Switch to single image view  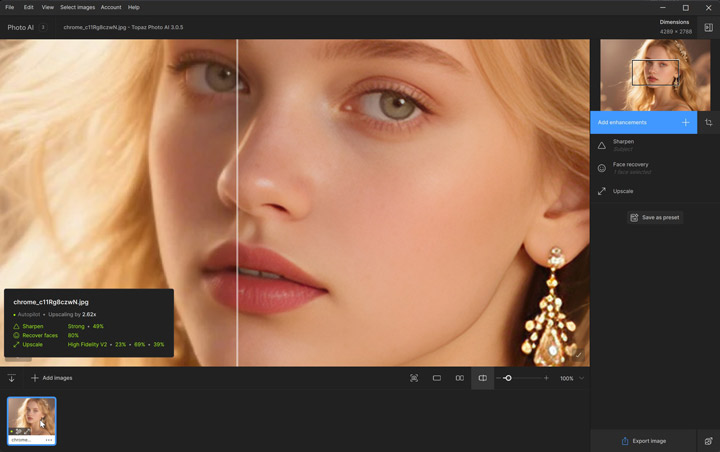pyautogui.click(x=437, y=378)
